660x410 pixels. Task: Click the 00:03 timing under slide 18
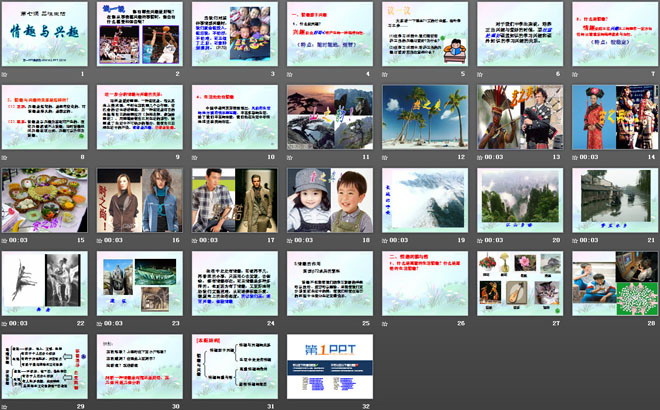point(303,240)
